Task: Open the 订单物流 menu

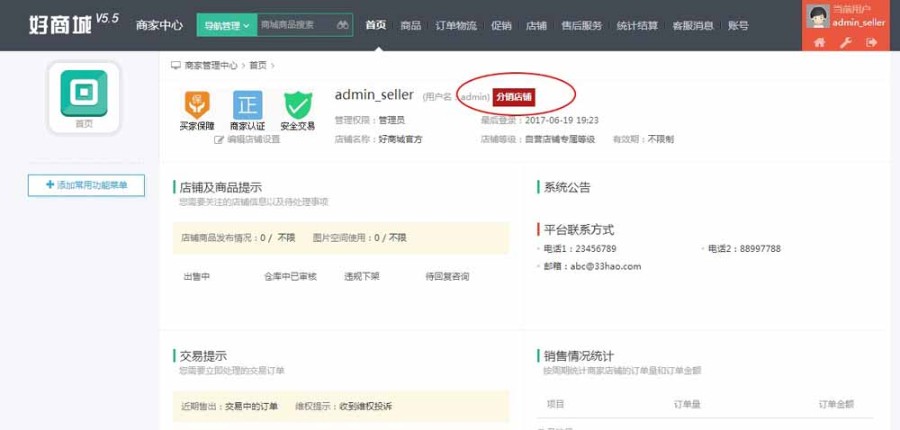Action: click(x=456, y=25)
